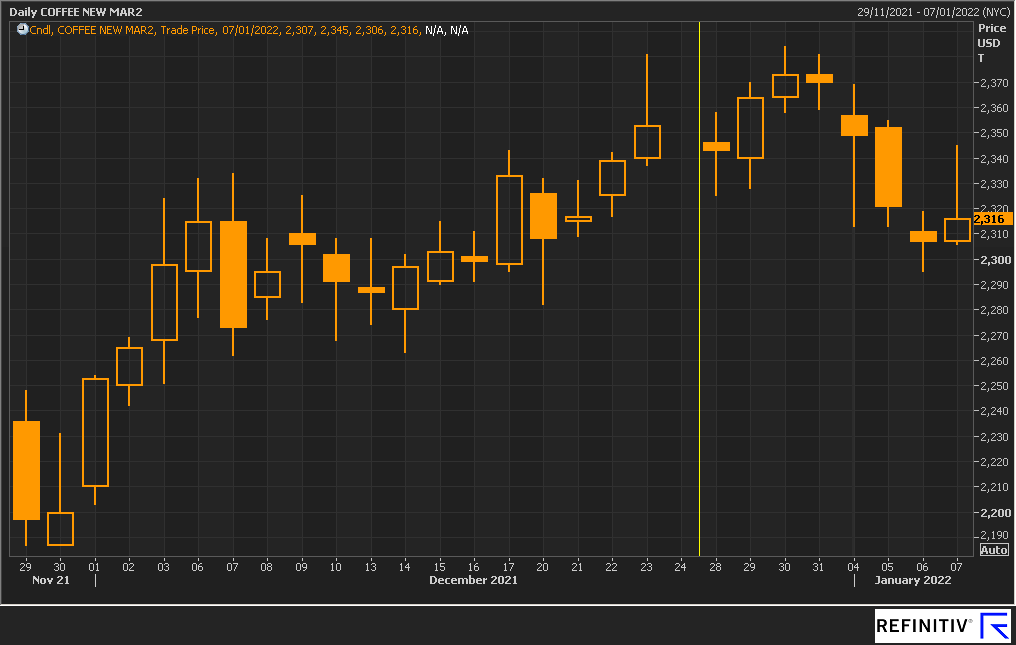This screenshot has width=1016, height=645.
Task: Click the 05 January filled candlestick
Action: tap(888, 167)
